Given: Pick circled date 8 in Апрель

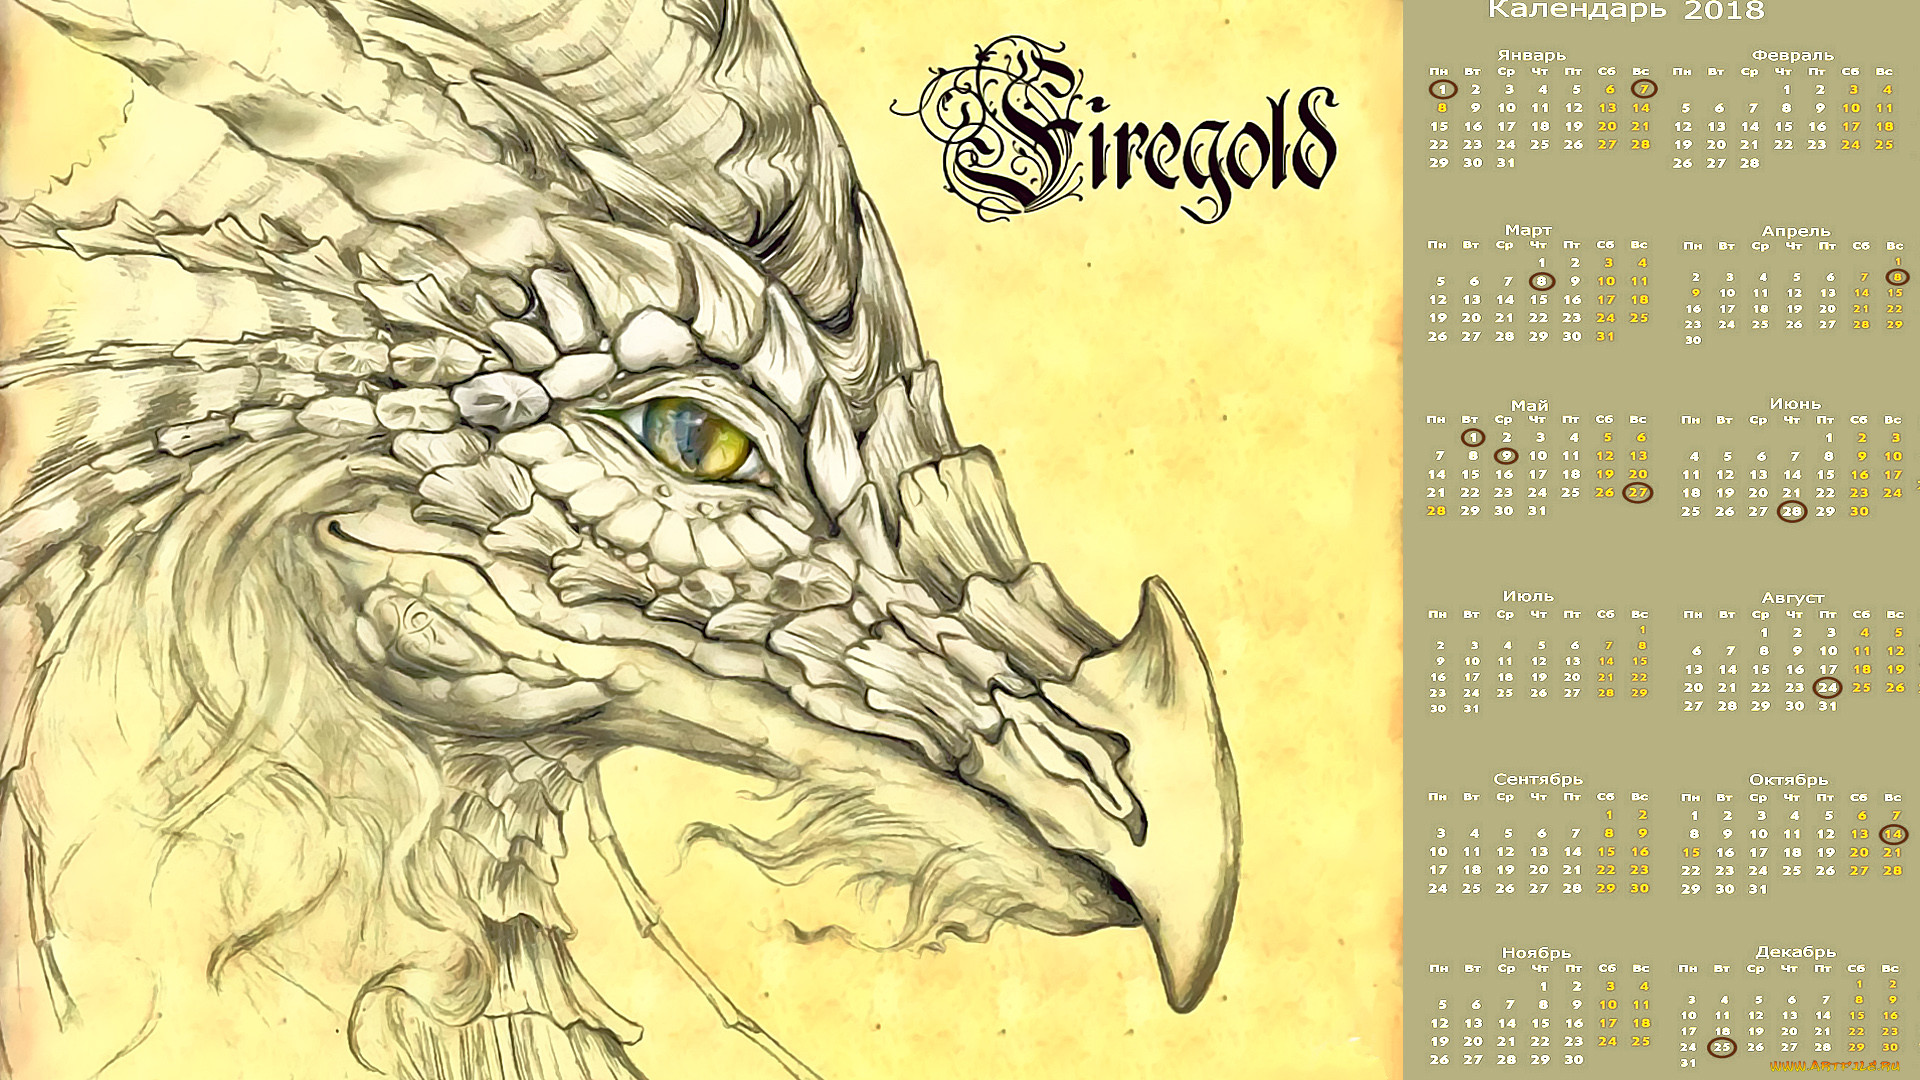Looking at the screenshot, I should [x=1896, y=277].
